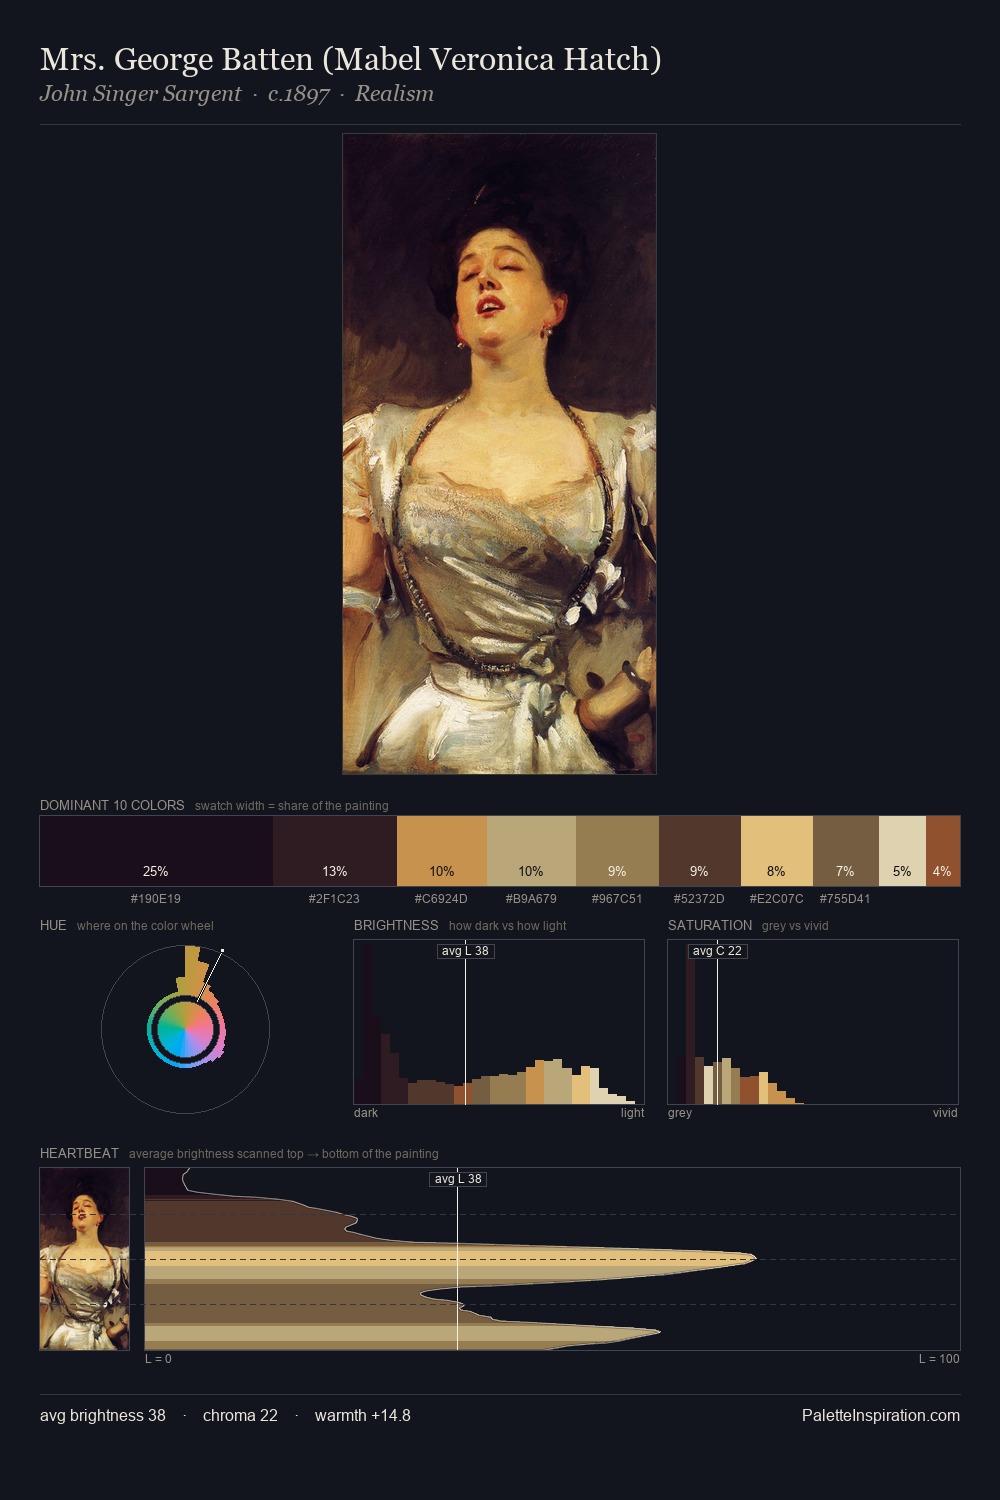
Task: Choose the 9% dark brown swatch #52372D
Action: (x=700, y=851)
